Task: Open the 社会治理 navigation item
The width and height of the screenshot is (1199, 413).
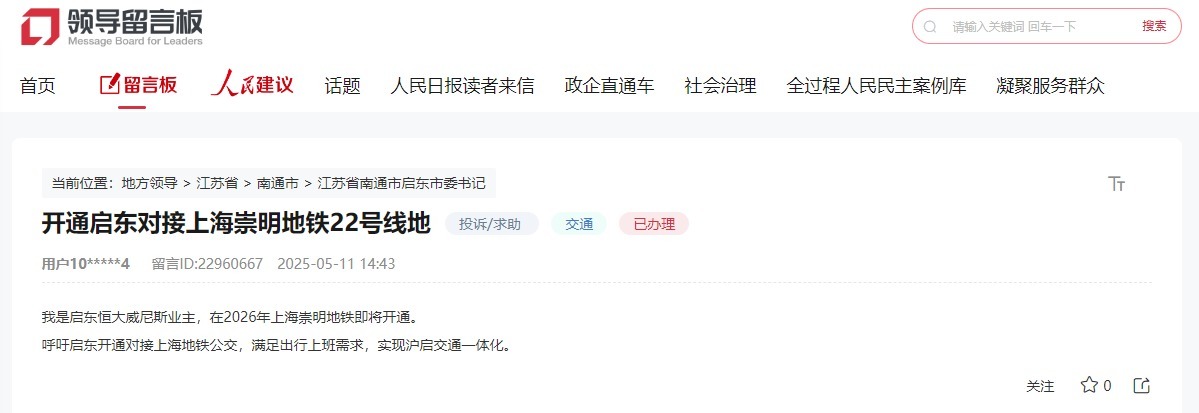Action: click(720, 86)
